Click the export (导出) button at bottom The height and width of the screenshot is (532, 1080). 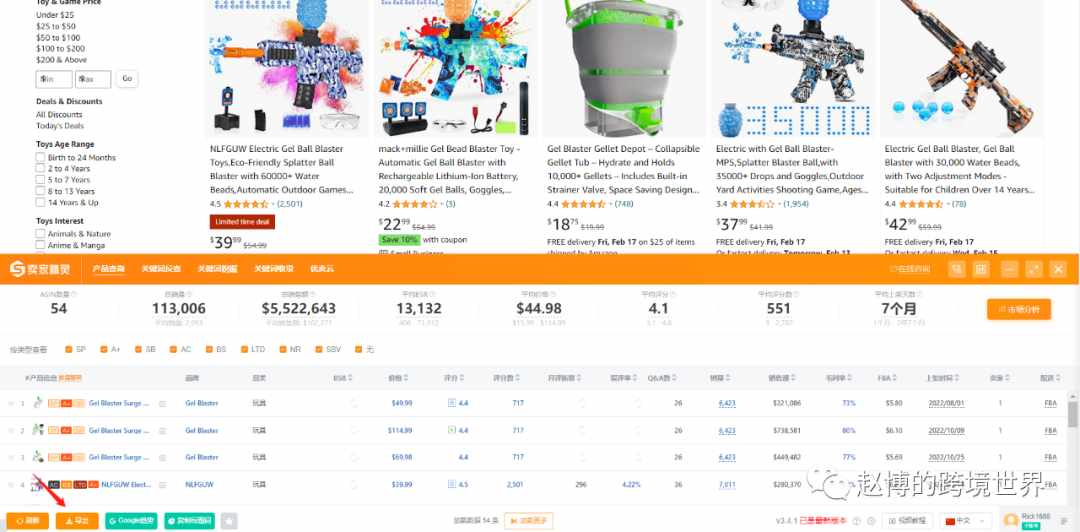77,521
